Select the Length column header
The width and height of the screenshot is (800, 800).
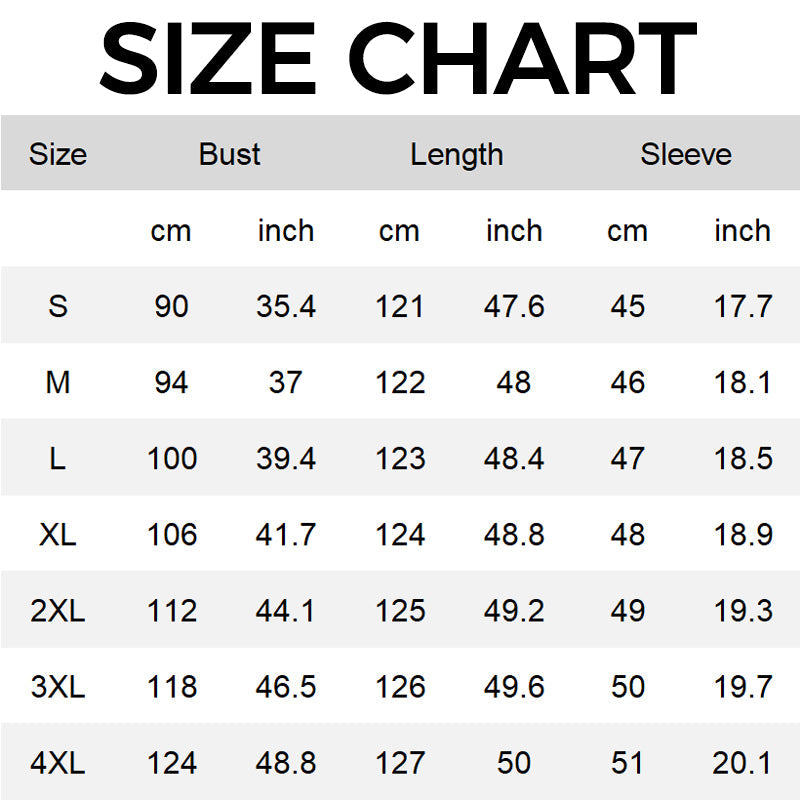(456, 154)
